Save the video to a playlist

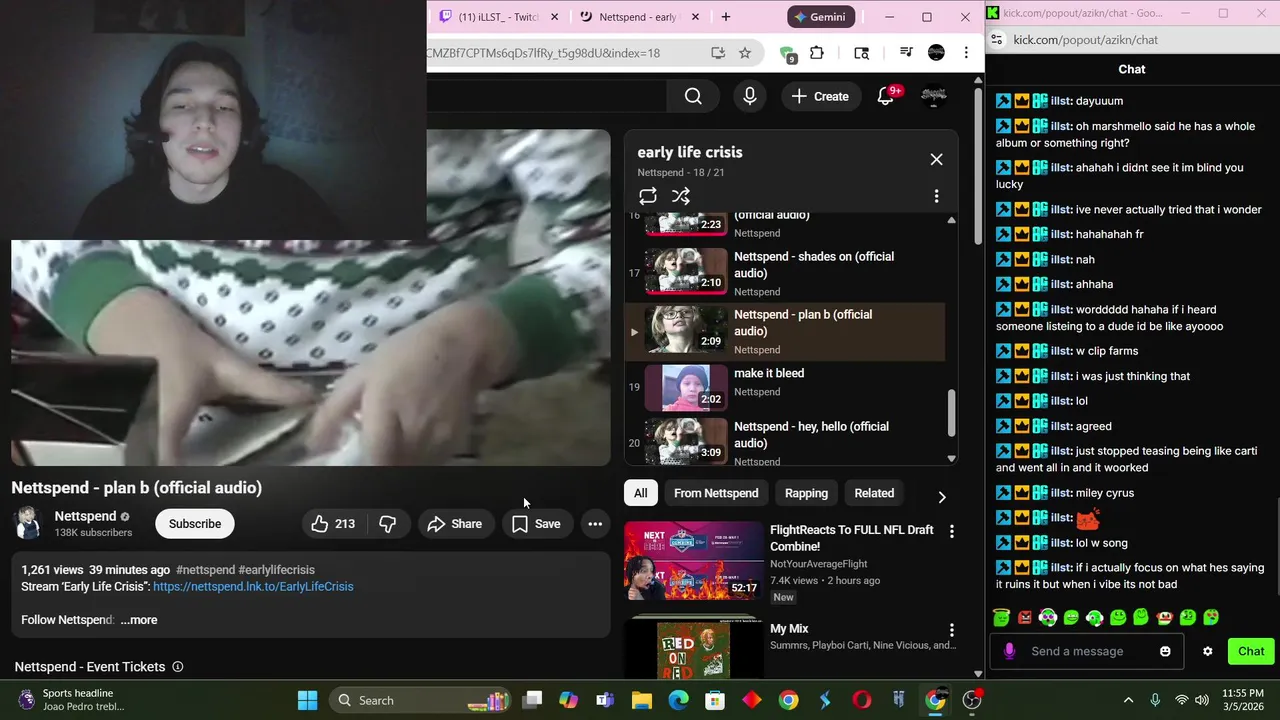pos(537,524)
